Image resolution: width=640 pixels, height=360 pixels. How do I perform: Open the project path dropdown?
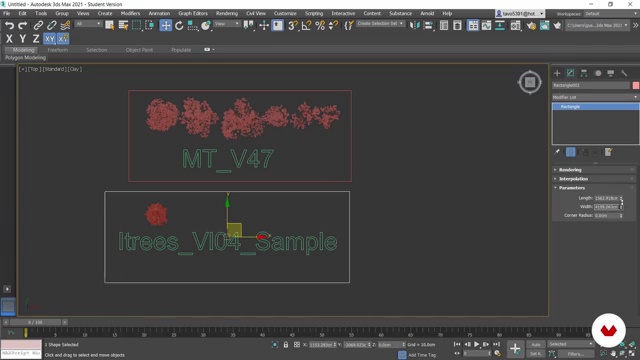(x=597, y=25)
